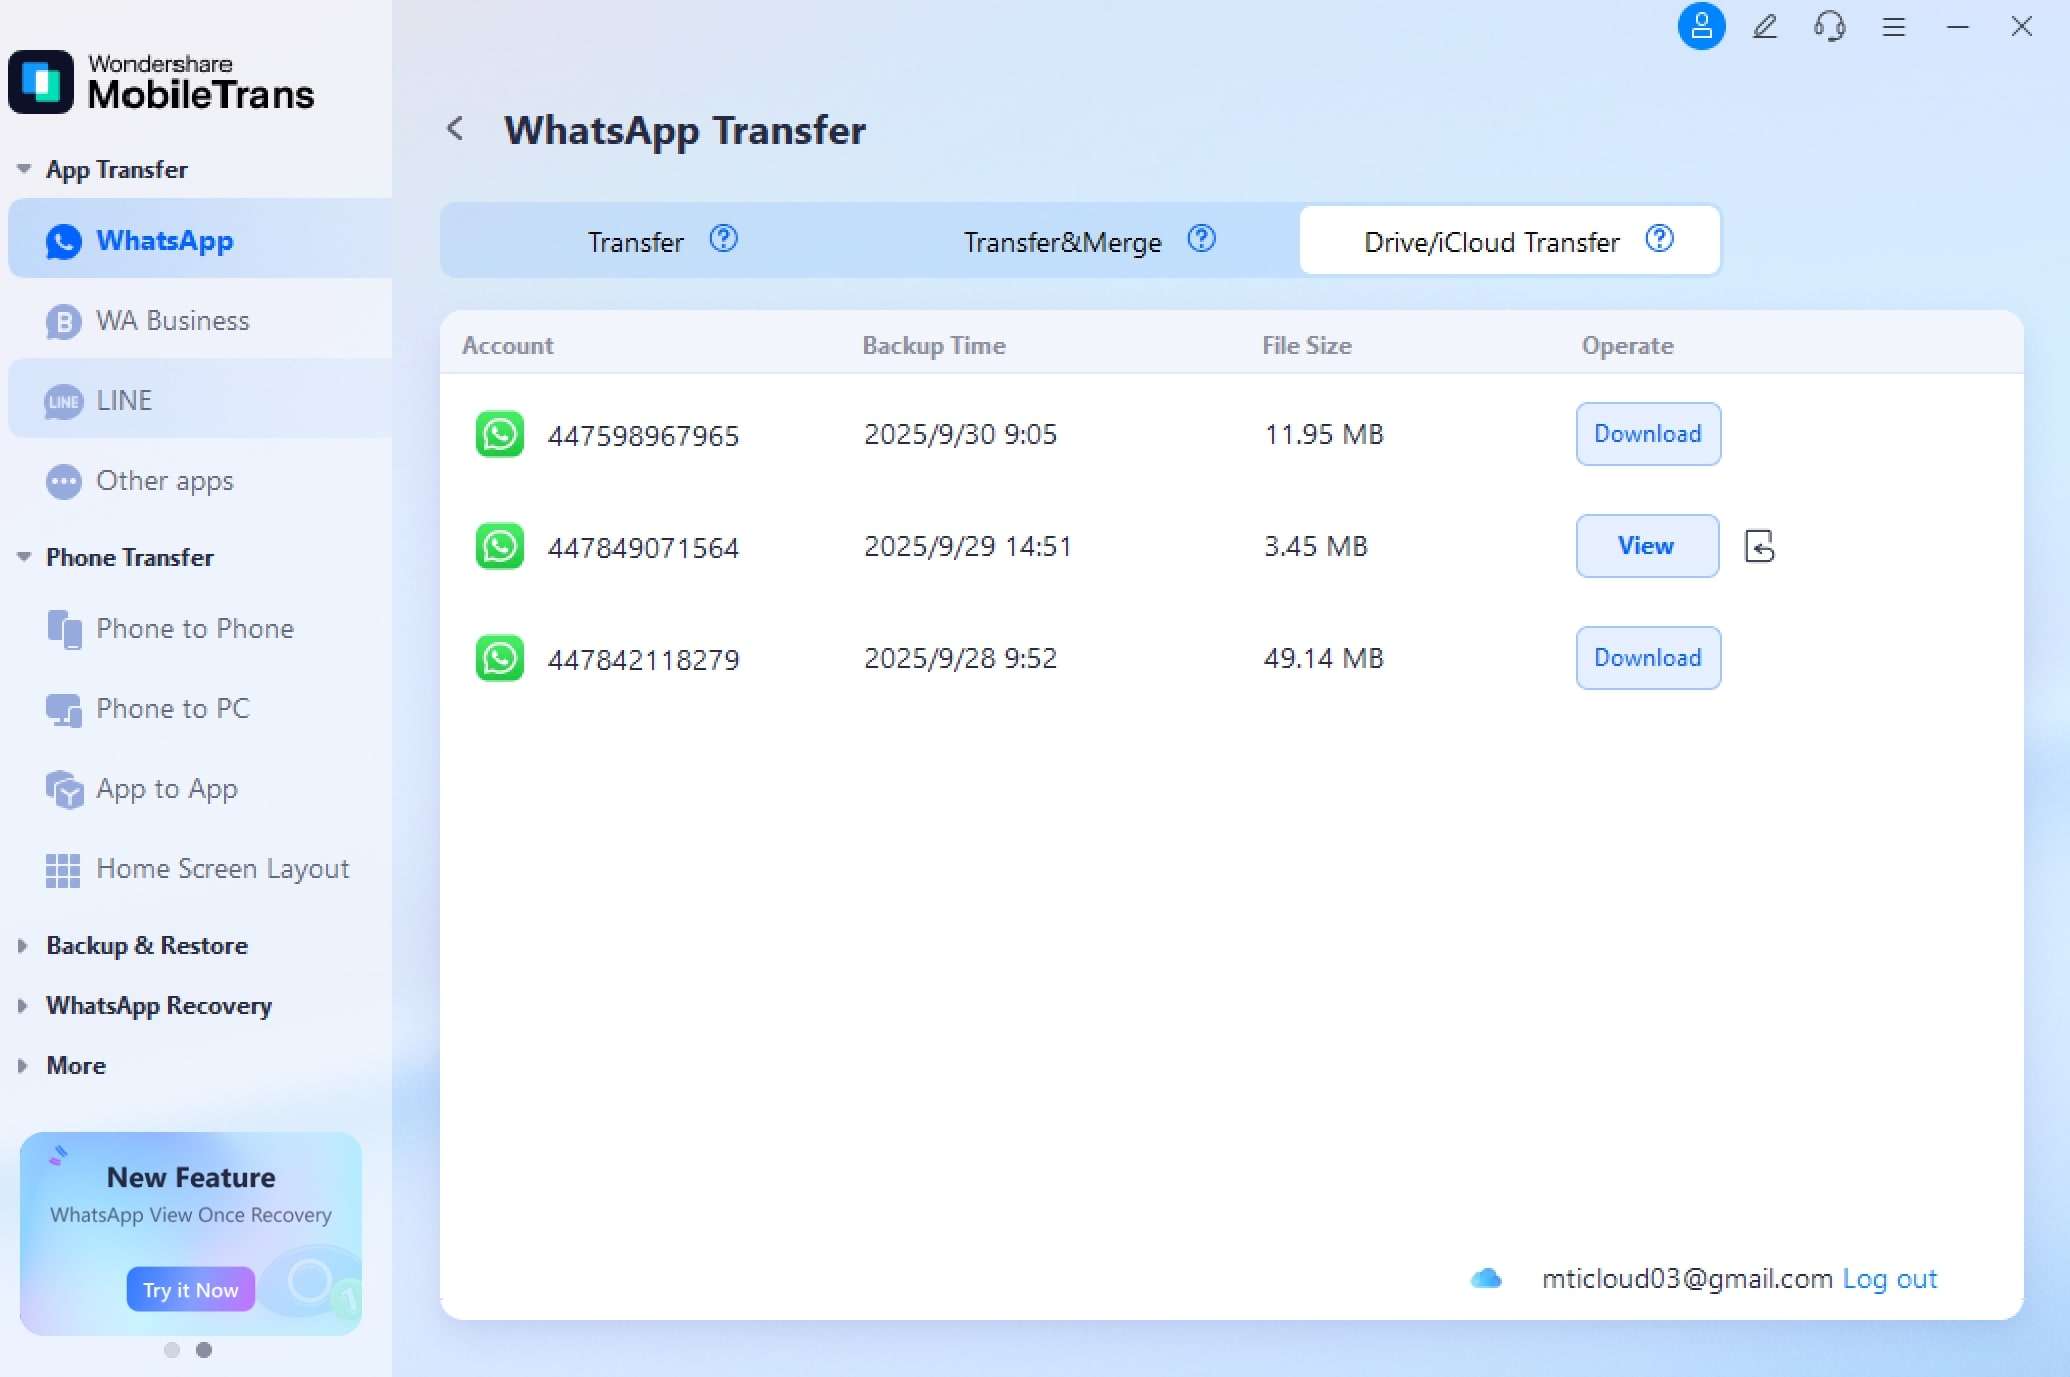The height and width of the screenshot is (1377, 2070).
Task: Select the second carousel dot under New Feature
Action: coord(206,1349)
